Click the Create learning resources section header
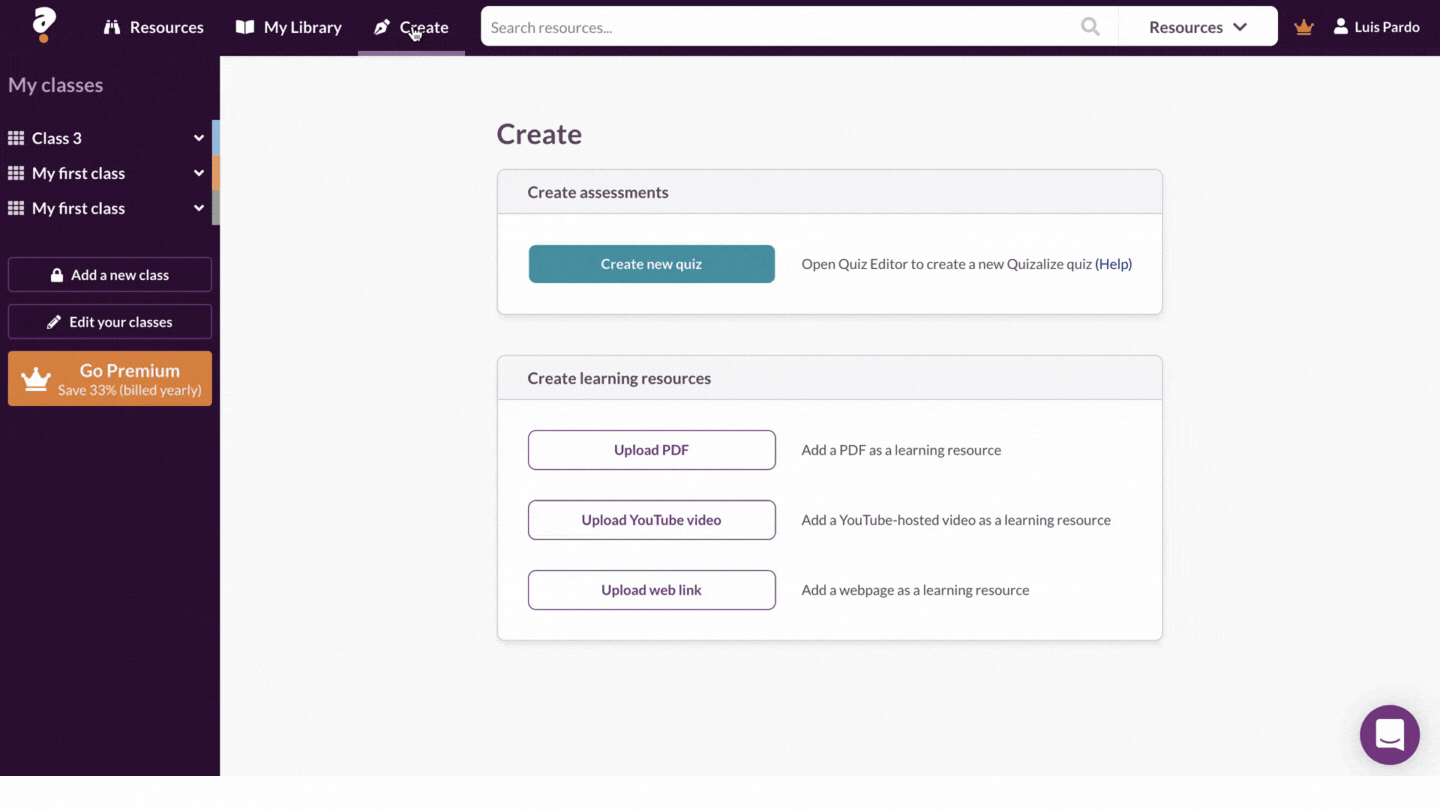This screenshot has width=1440, height=810. 830,378
